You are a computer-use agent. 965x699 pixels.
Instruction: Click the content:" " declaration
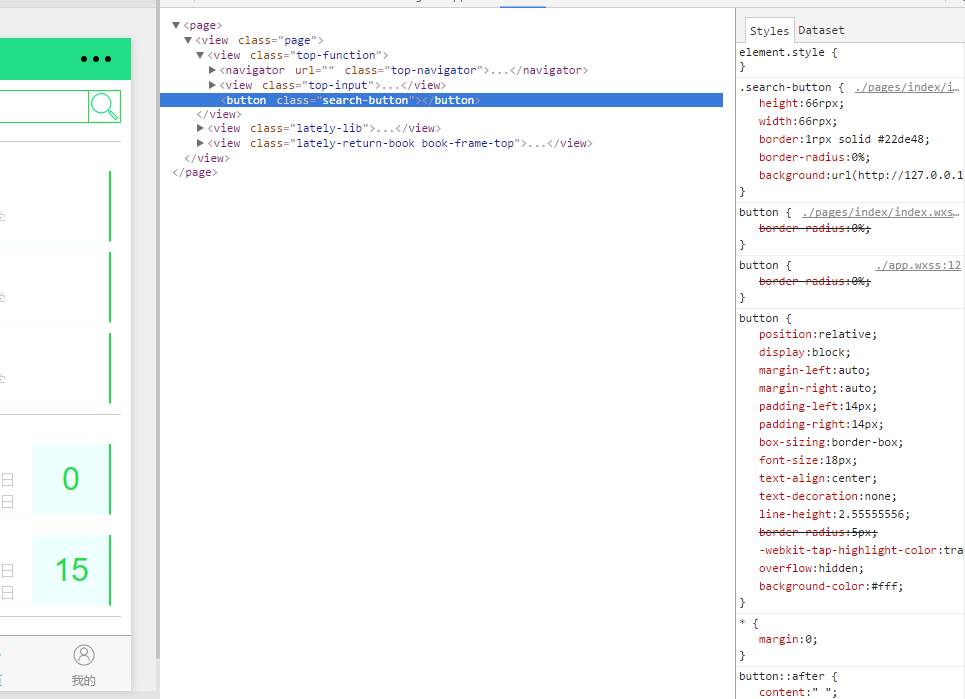(x=798, y=692)
